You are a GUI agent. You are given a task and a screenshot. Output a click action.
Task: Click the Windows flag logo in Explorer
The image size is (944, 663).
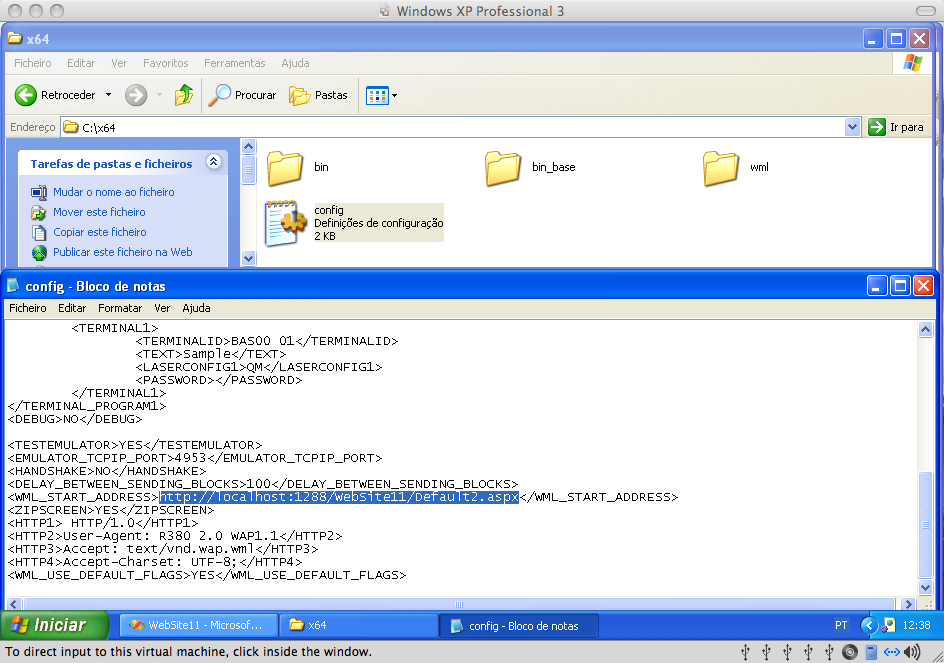click(x=913, y=63)
